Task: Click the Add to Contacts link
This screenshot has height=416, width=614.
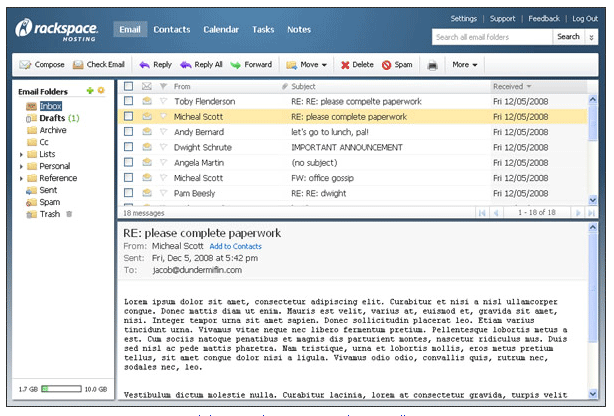Action: tap(235, 246)
